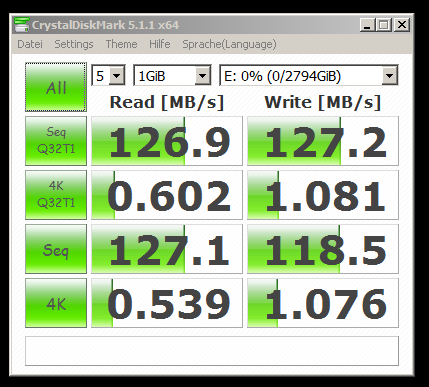
Task: Select the 4K Q32T1 write value 1.081
Action: [323, 195]
